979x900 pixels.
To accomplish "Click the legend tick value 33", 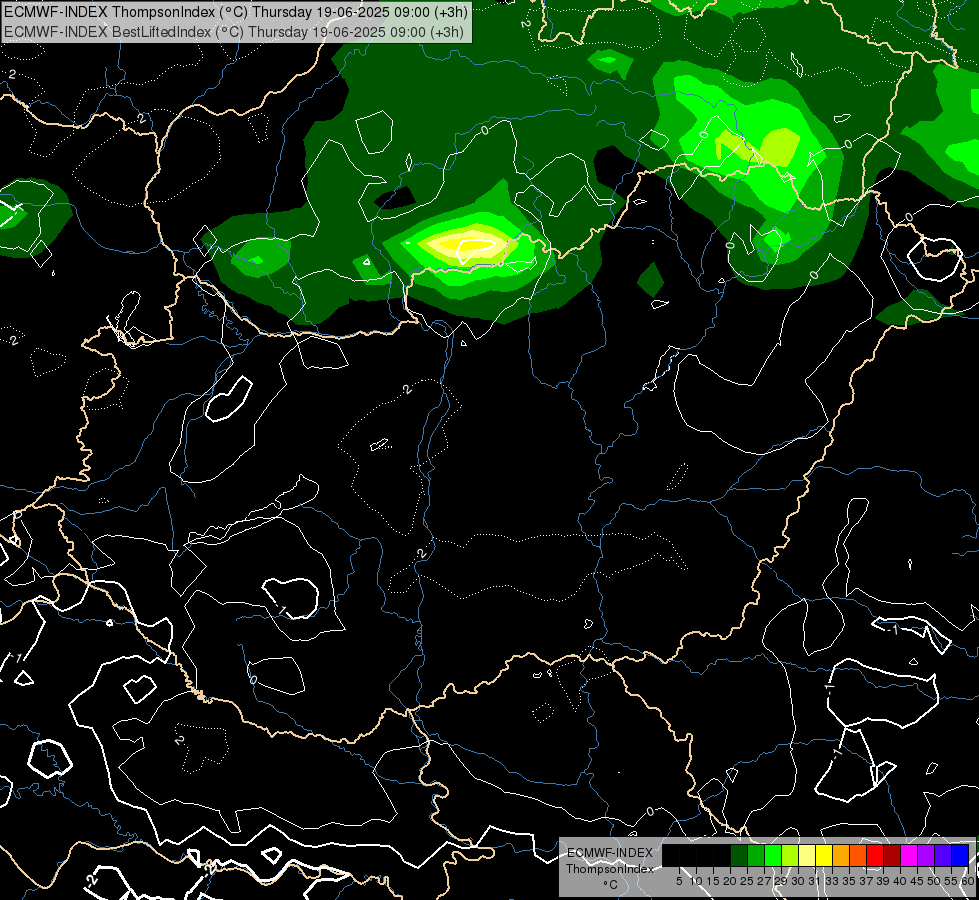I will click(832, 881).
